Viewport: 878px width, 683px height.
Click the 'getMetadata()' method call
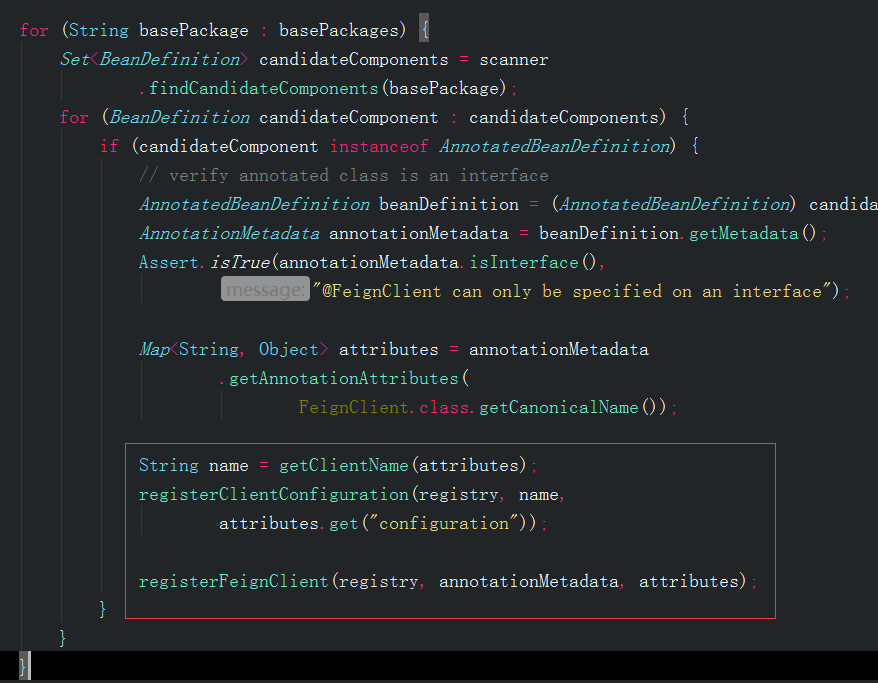(753, 233)
